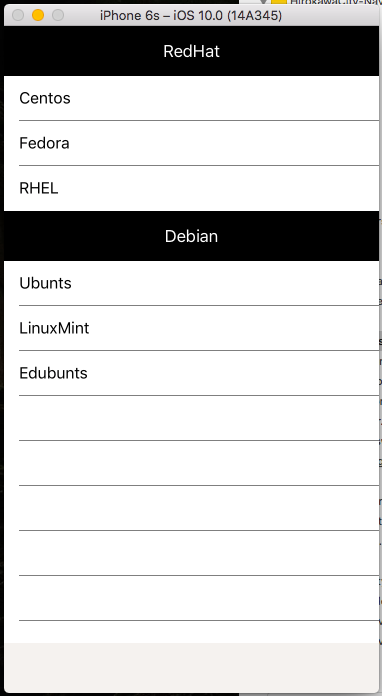Choose the Edubunts entry
The image size is (382, 696).
191,373
